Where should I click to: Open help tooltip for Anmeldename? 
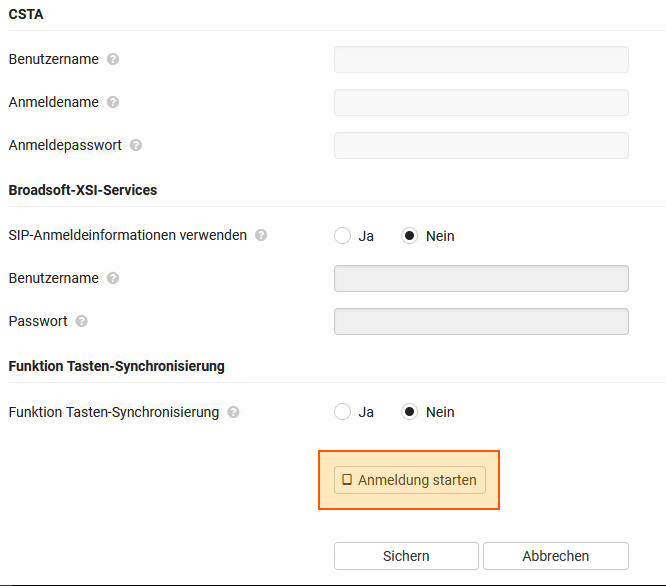[113, 102]
